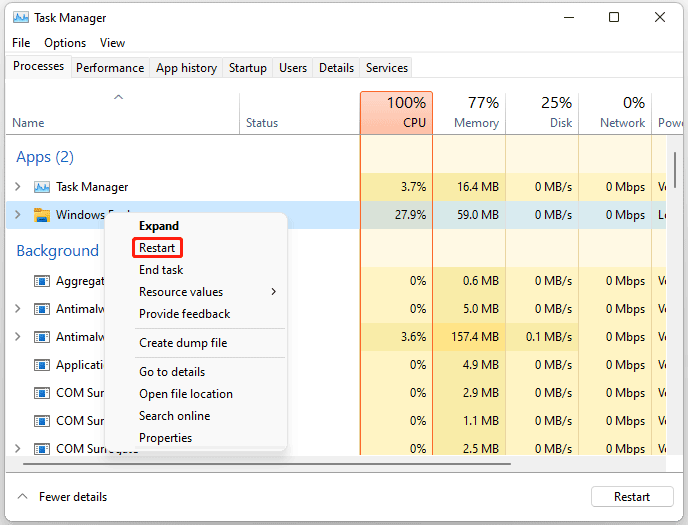Click the 157.4 MB memory cell
688x525 pixels.
(469, 337)
